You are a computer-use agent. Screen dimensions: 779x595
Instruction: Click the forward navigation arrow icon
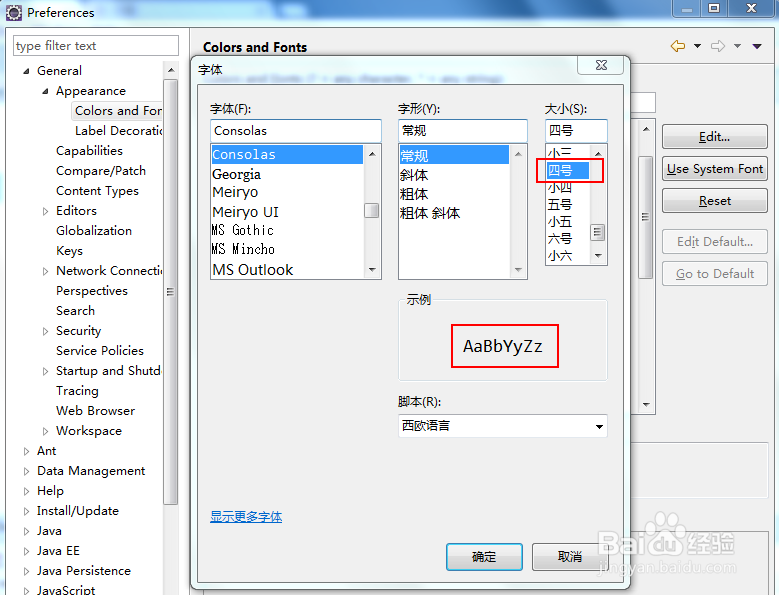click(718, 46)
